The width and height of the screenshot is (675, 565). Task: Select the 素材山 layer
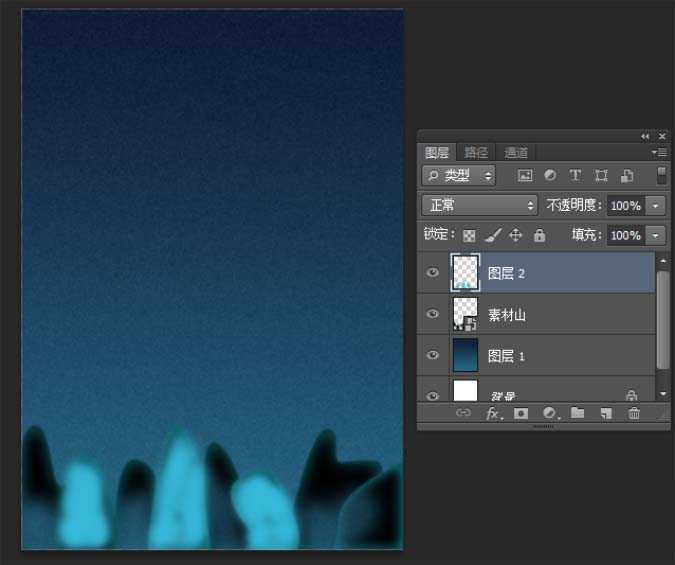pyautogui.click(x=560, y=314)
